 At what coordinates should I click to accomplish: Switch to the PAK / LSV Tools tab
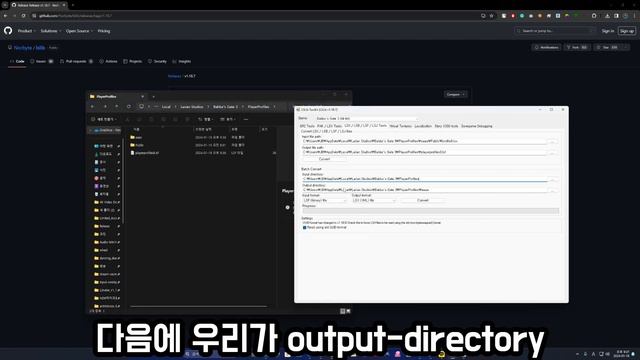point(329,126)
